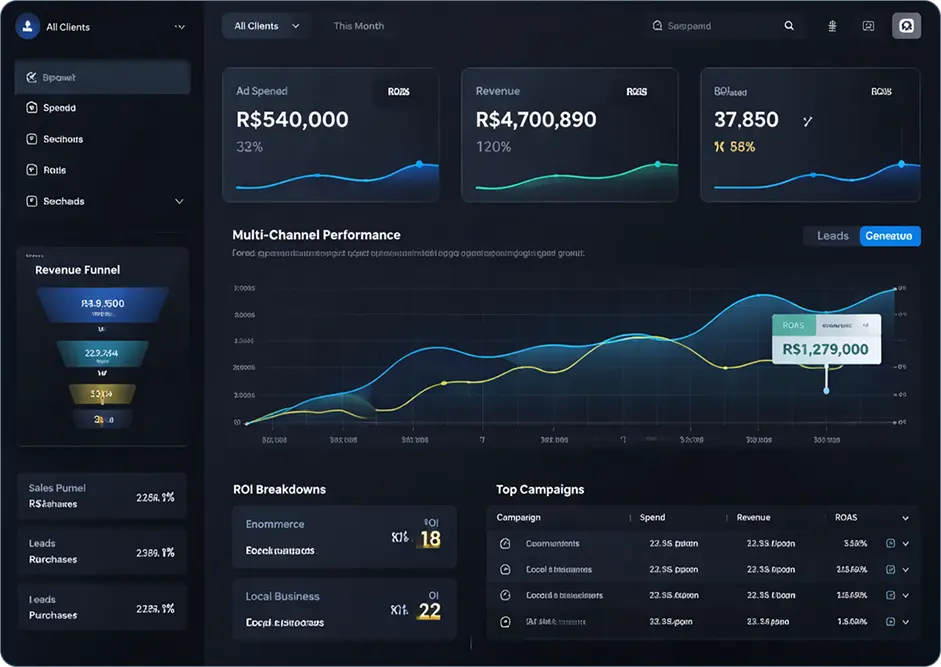Click the globe icon in top bar
This screenshot has width=941, height=667.
[832, 26]
